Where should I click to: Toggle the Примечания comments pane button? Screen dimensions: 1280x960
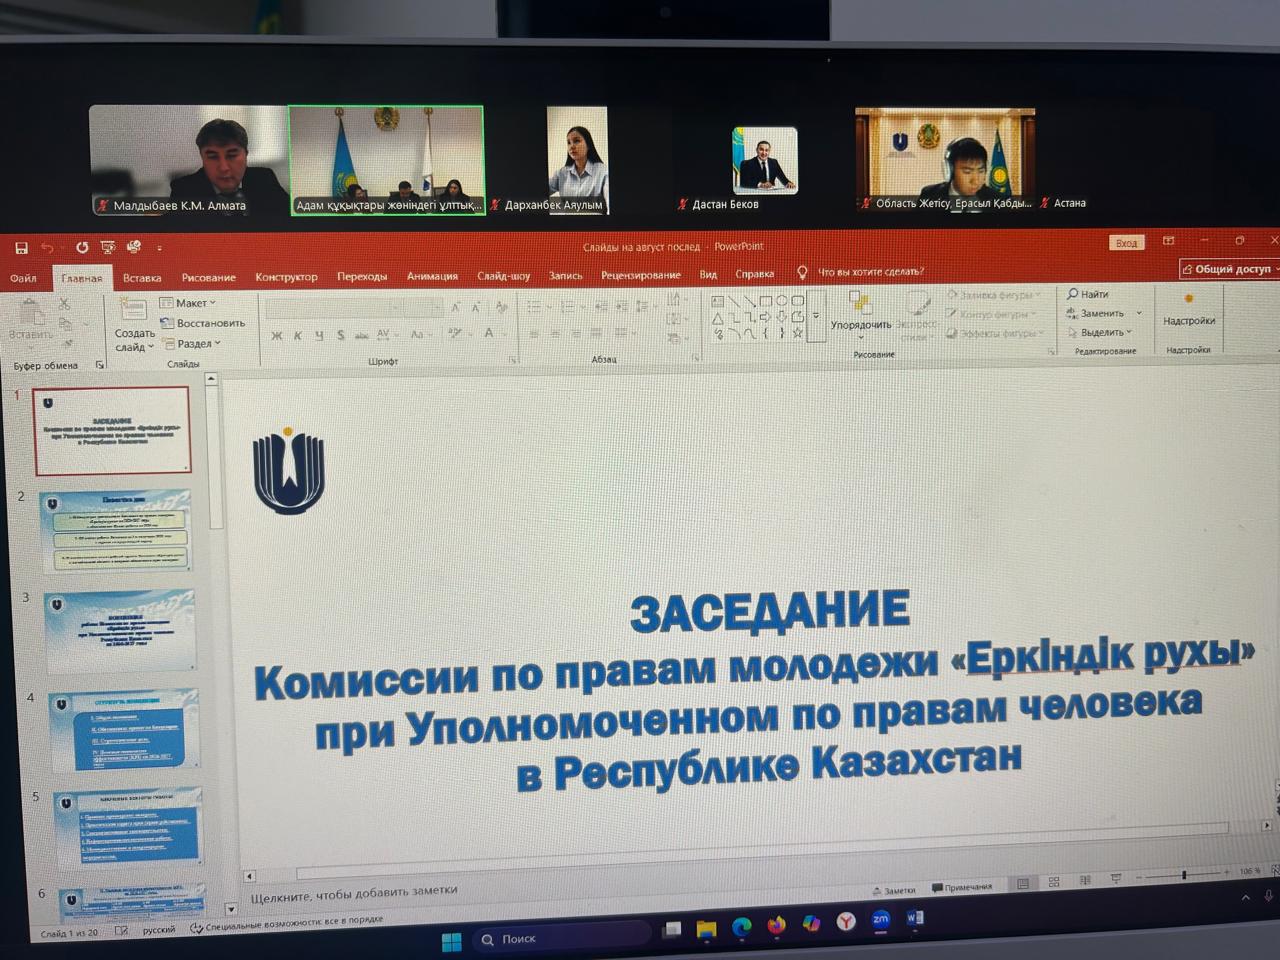click(962, 887)
